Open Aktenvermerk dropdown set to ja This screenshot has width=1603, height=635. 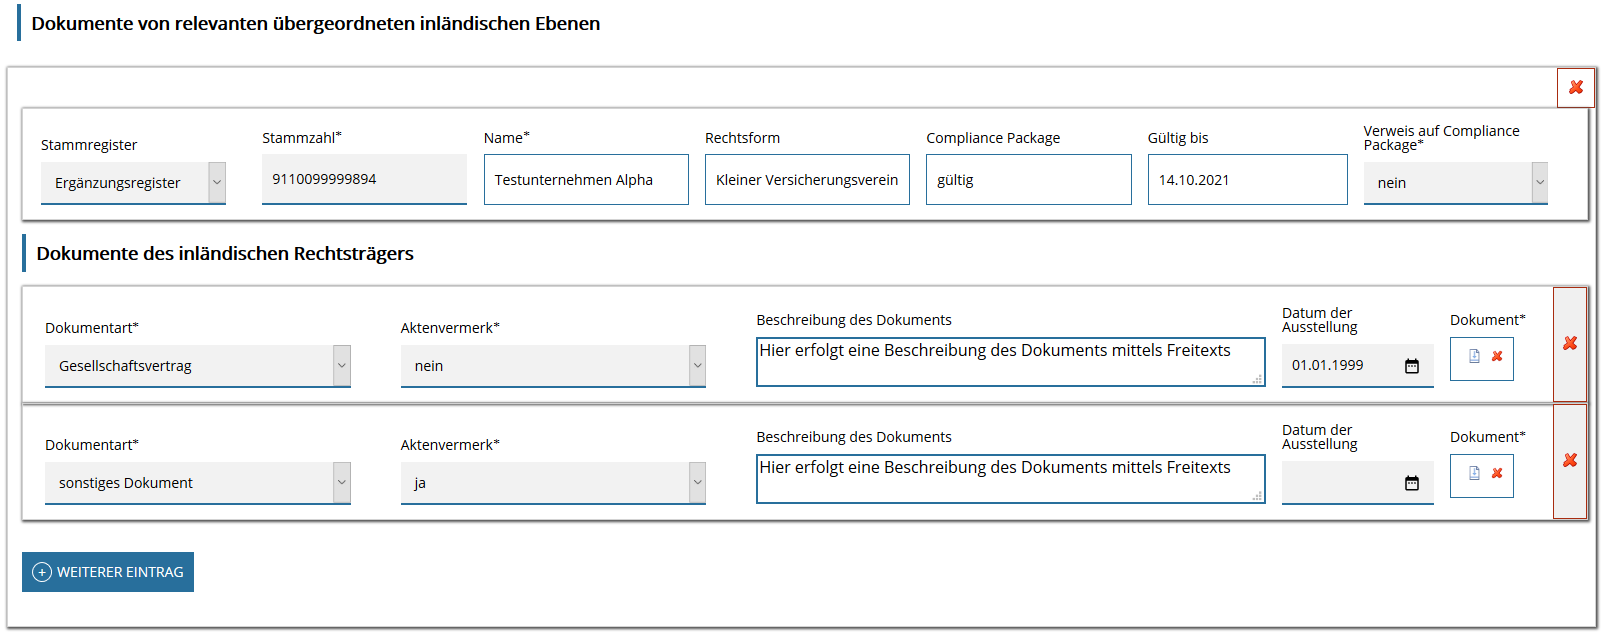[552, 483]
